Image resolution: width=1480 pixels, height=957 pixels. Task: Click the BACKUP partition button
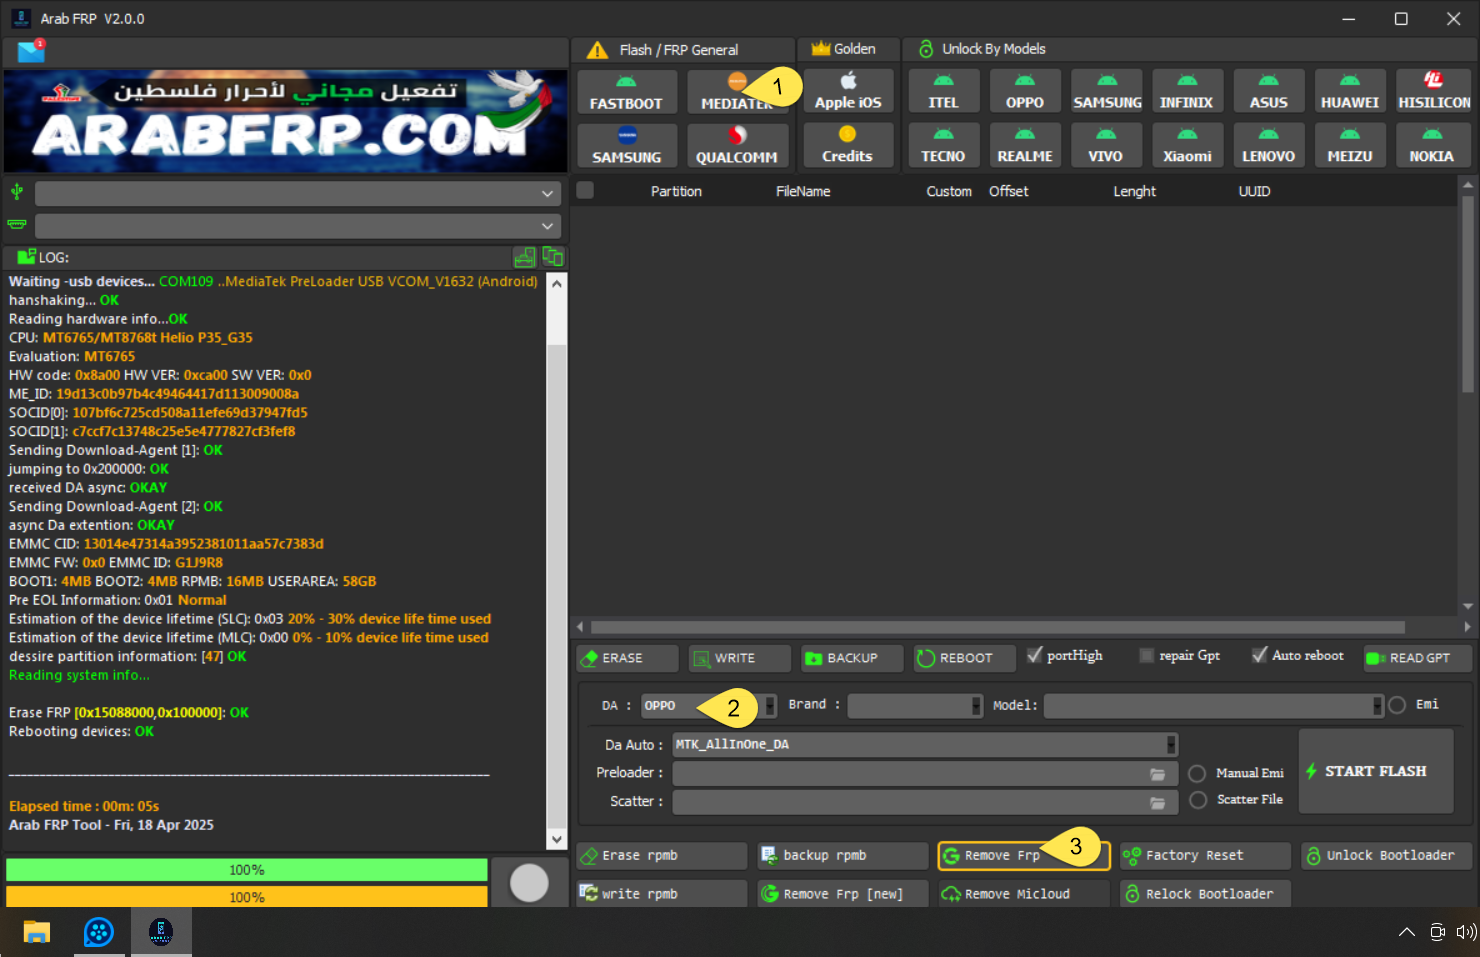click(852, 658)
